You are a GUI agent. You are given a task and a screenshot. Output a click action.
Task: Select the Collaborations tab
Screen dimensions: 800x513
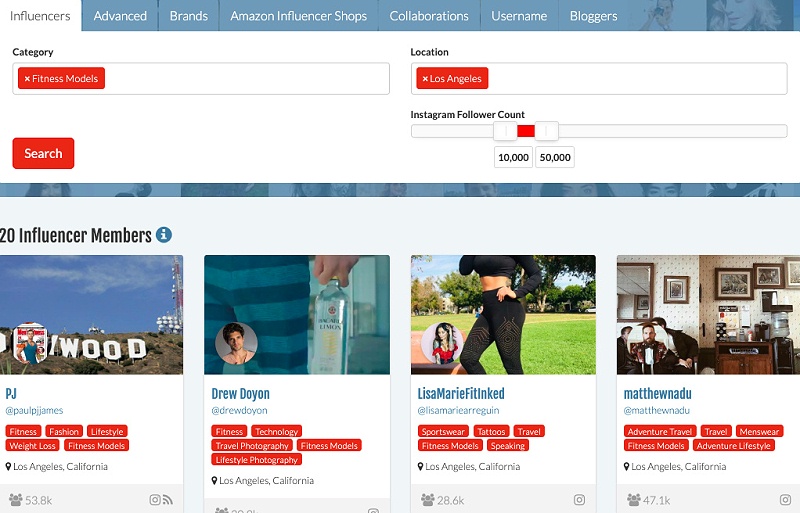click(429, 16)
